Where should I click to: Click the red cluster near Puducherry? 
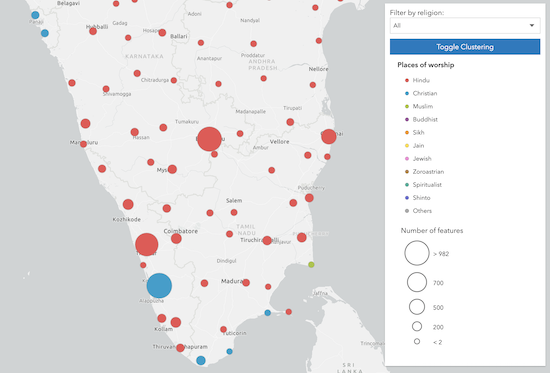click(309, 198)
